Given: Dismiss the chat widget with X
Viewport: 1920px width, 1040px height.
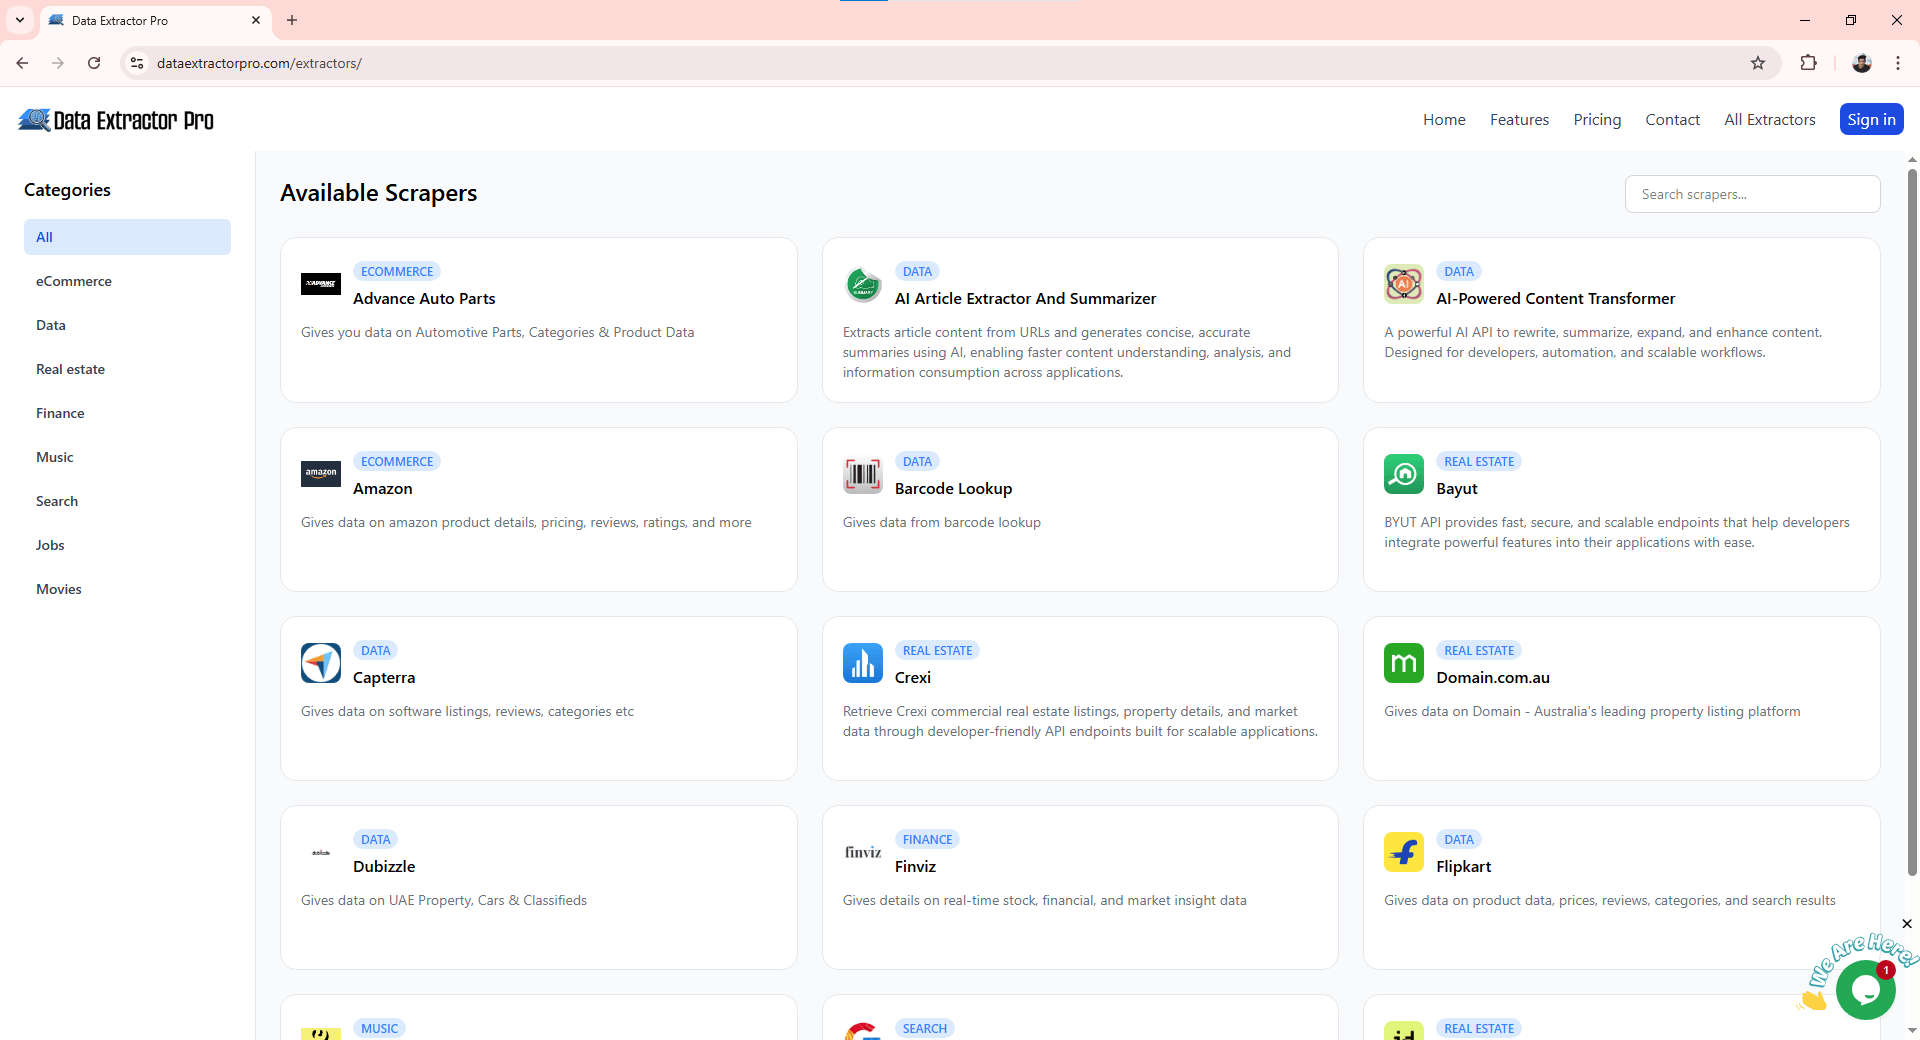Looking at the screenshot, I should [x=1906, y=924].
